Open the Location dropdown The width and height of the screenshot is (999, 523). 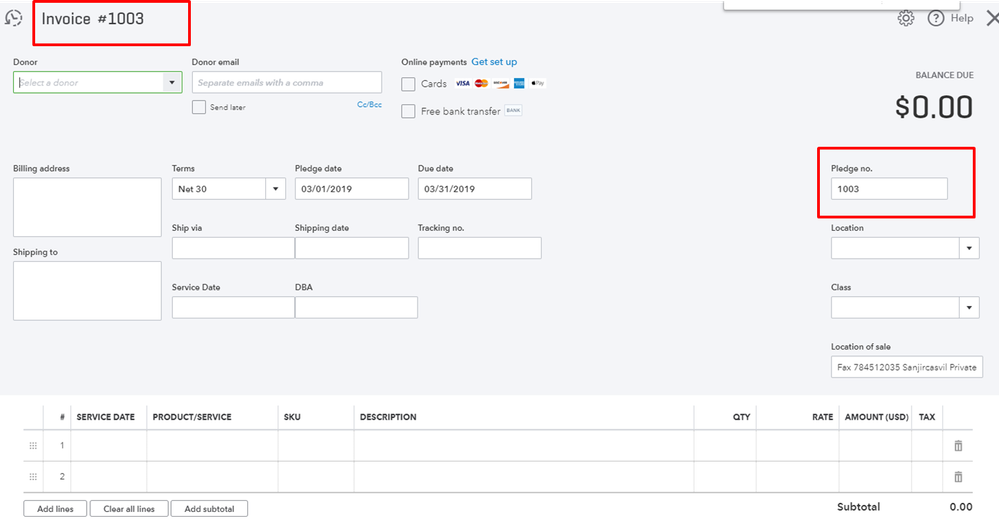click(x=969, y=248)
